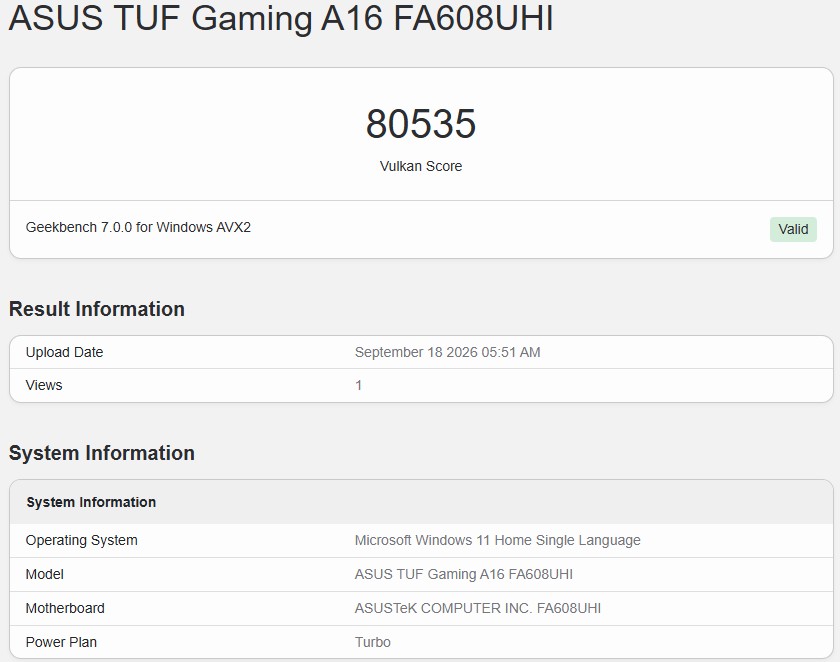Select 'Microsoft Windows 11 Home Single Language' value
Viewport: 840px width, 662px height.
(x=498, y=540)
